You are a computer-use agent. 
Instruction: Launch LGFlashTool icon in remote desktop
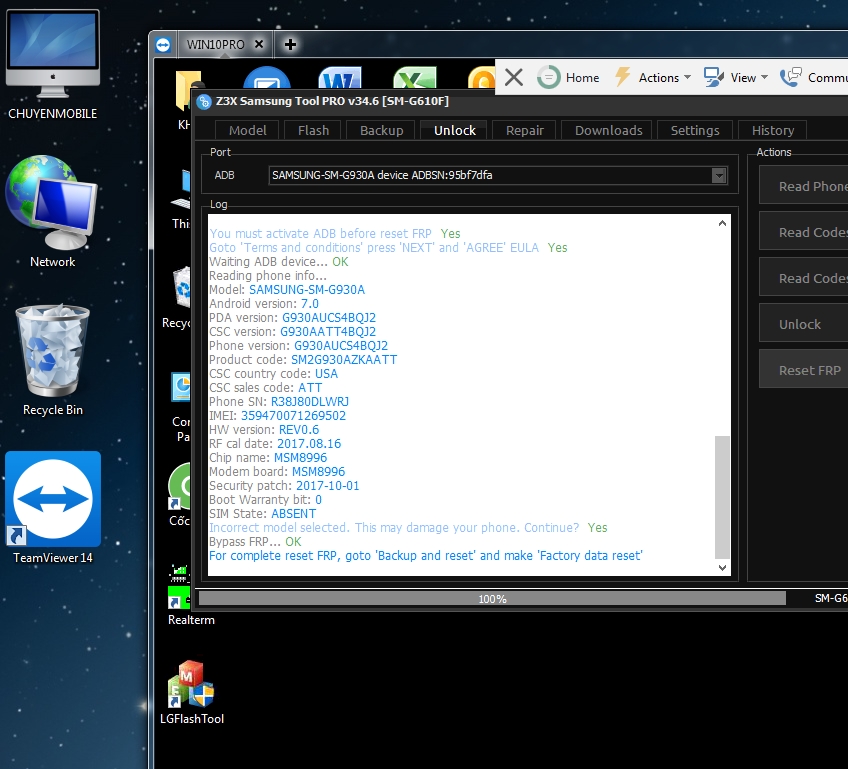(x=191, y=692)
